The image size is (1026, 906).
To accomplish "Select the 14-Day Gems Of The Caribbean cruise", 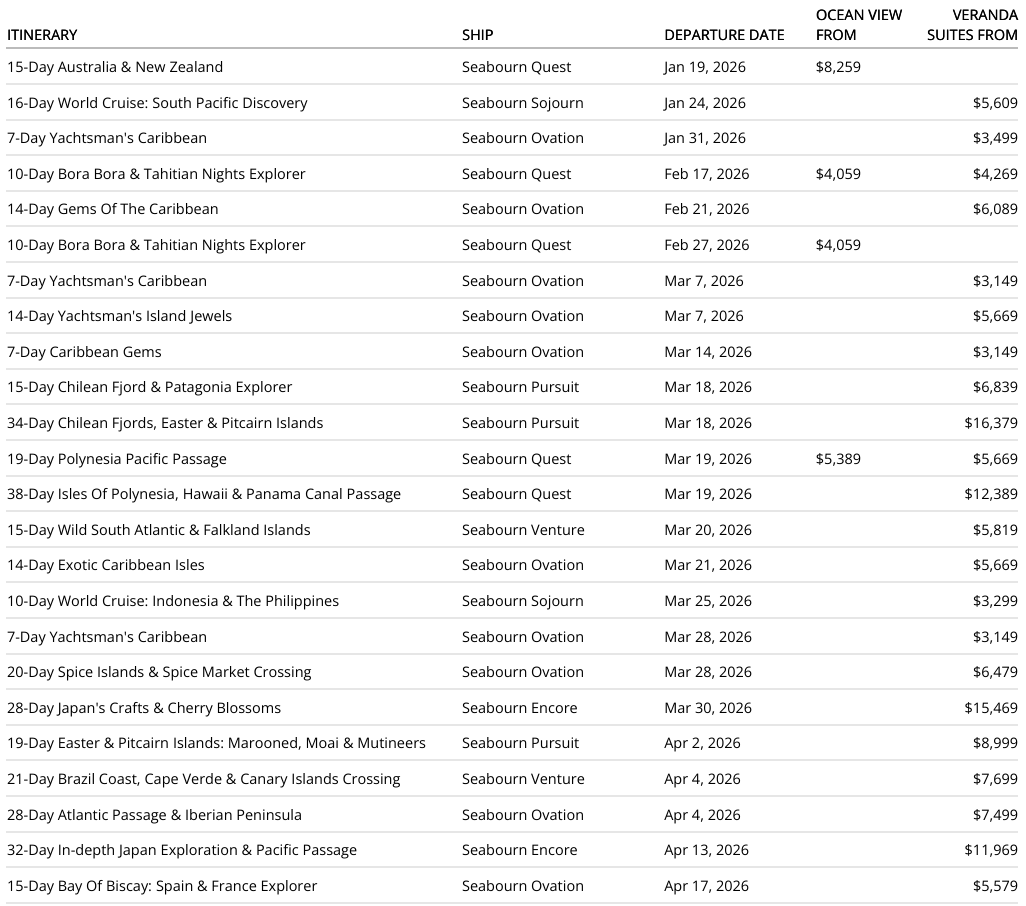I will [112, 209].
